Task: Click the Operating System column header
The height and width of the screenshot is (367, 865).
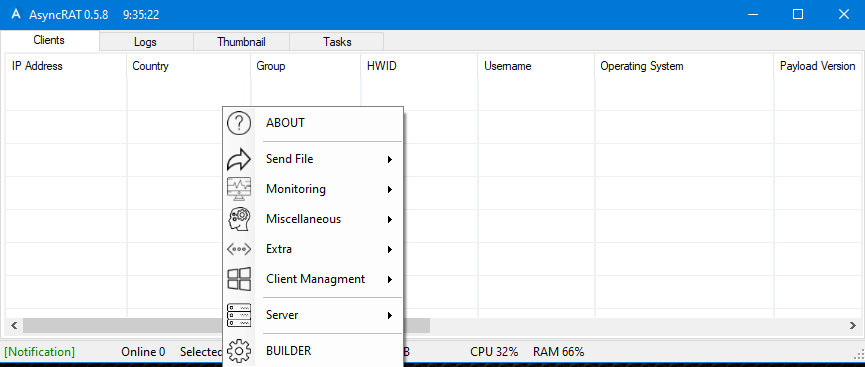Action: [684, 66]
